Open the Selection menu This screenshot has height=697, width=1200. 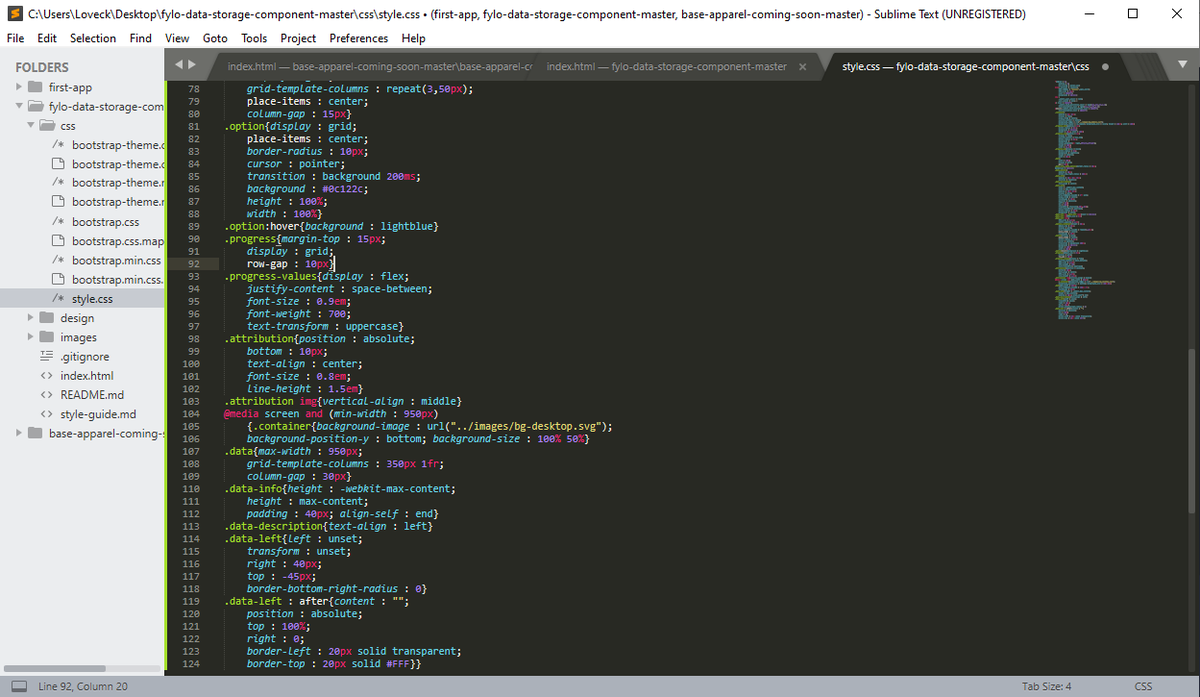tap(93, 38)
